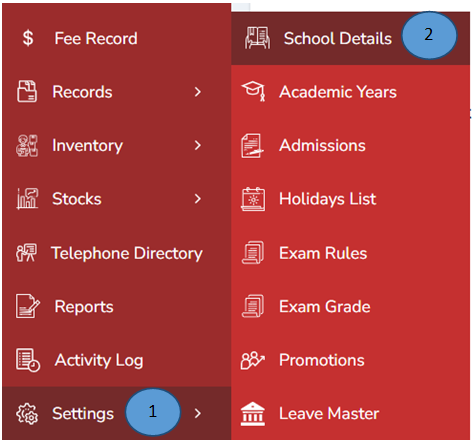This screenshot has height=443, width=473.
Task: Click the School Details book icon
Action: point(257,38)
